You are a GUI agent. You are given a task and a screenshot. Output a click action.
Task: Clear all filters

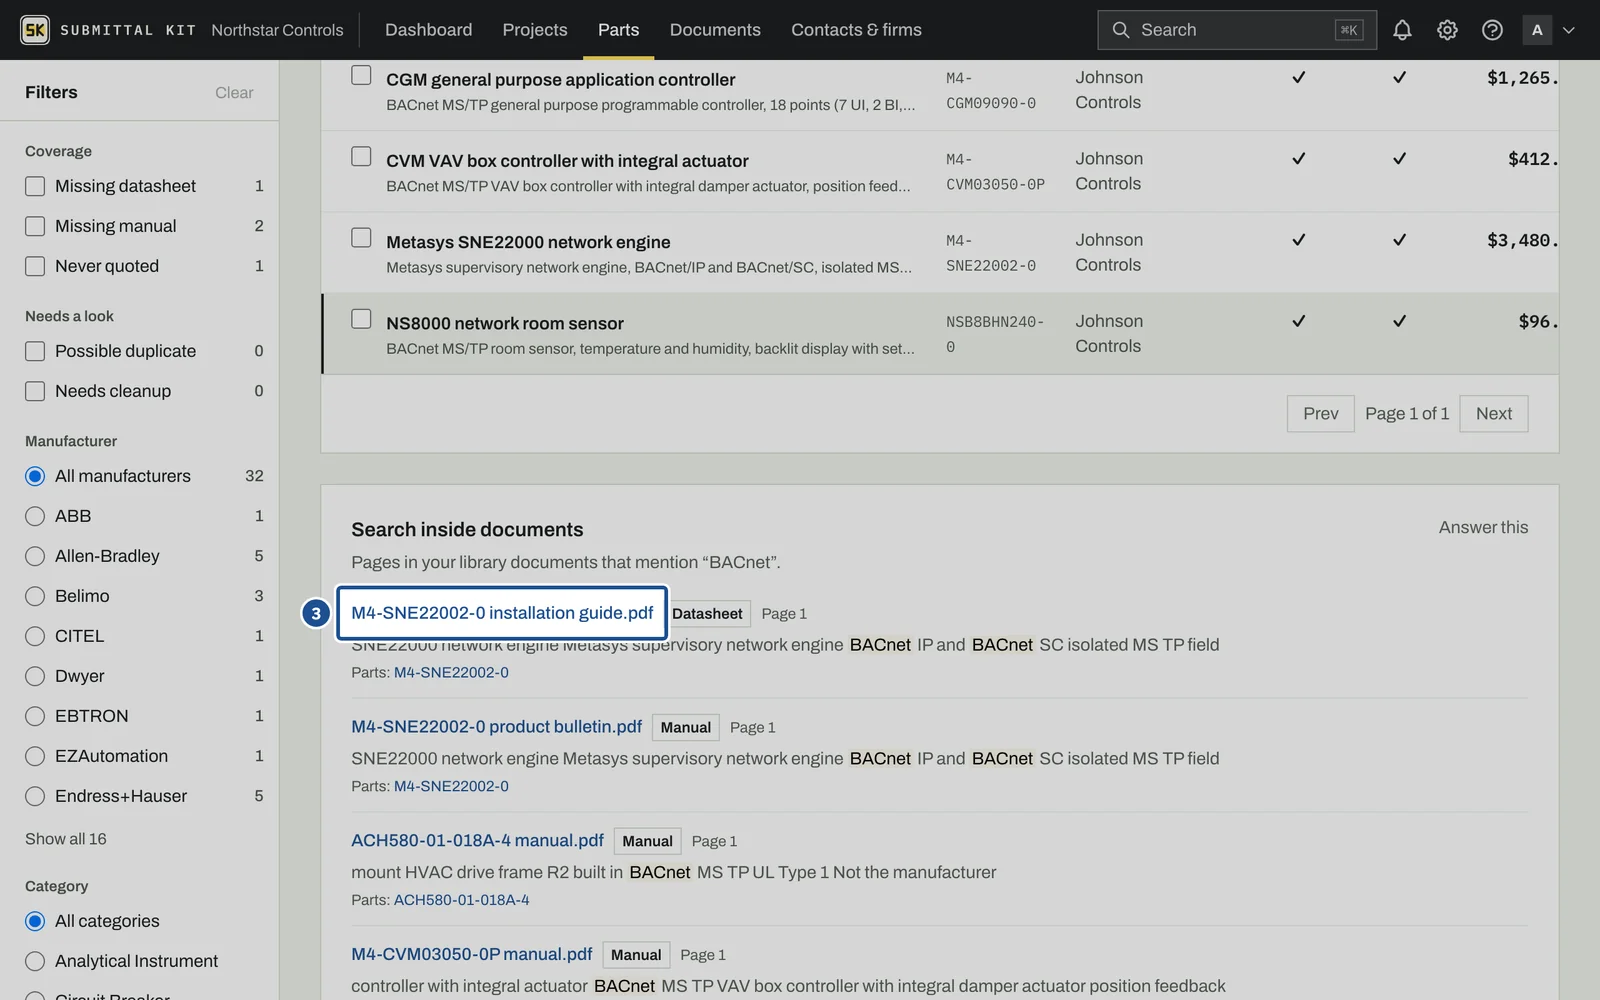[x=234, y=92]
